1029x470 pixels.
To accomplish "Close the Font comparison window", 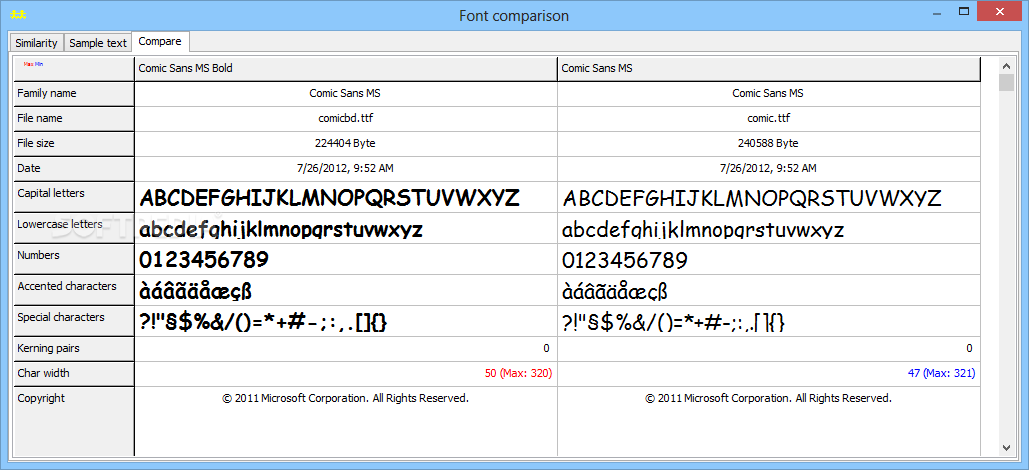I will pos(1001,11).
